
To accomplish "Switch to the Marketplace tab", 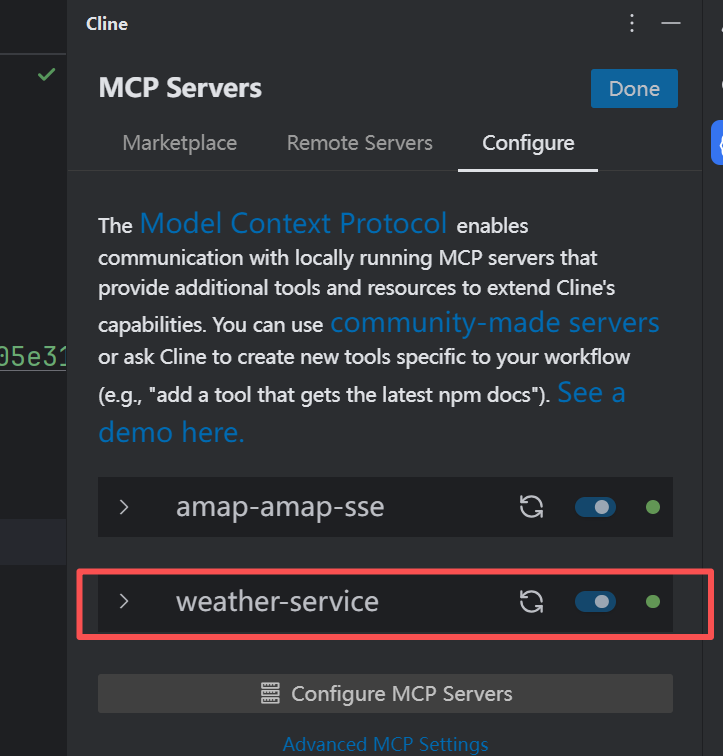I will tap(180, 143).
